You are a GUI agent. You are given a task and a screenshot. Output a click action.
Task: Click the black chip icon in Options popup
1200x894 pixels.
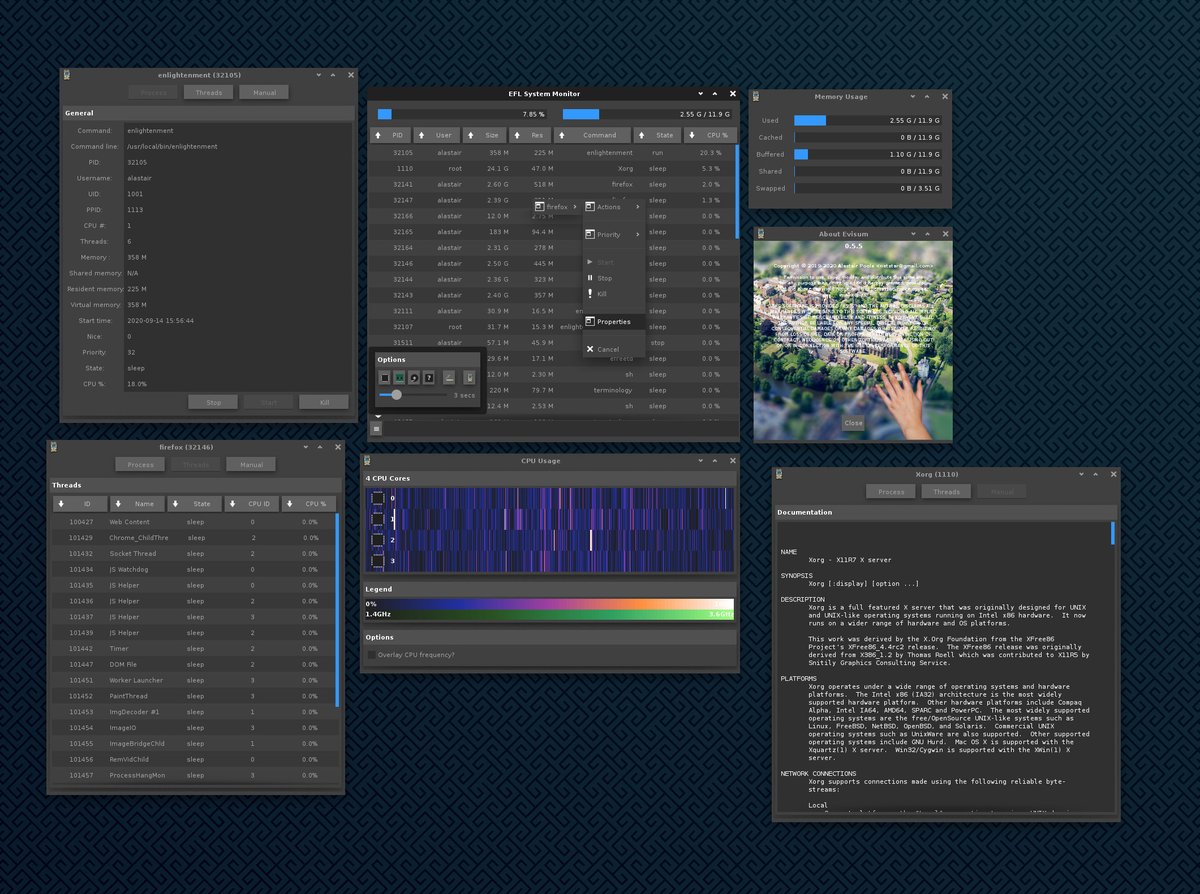pos(384,377)
